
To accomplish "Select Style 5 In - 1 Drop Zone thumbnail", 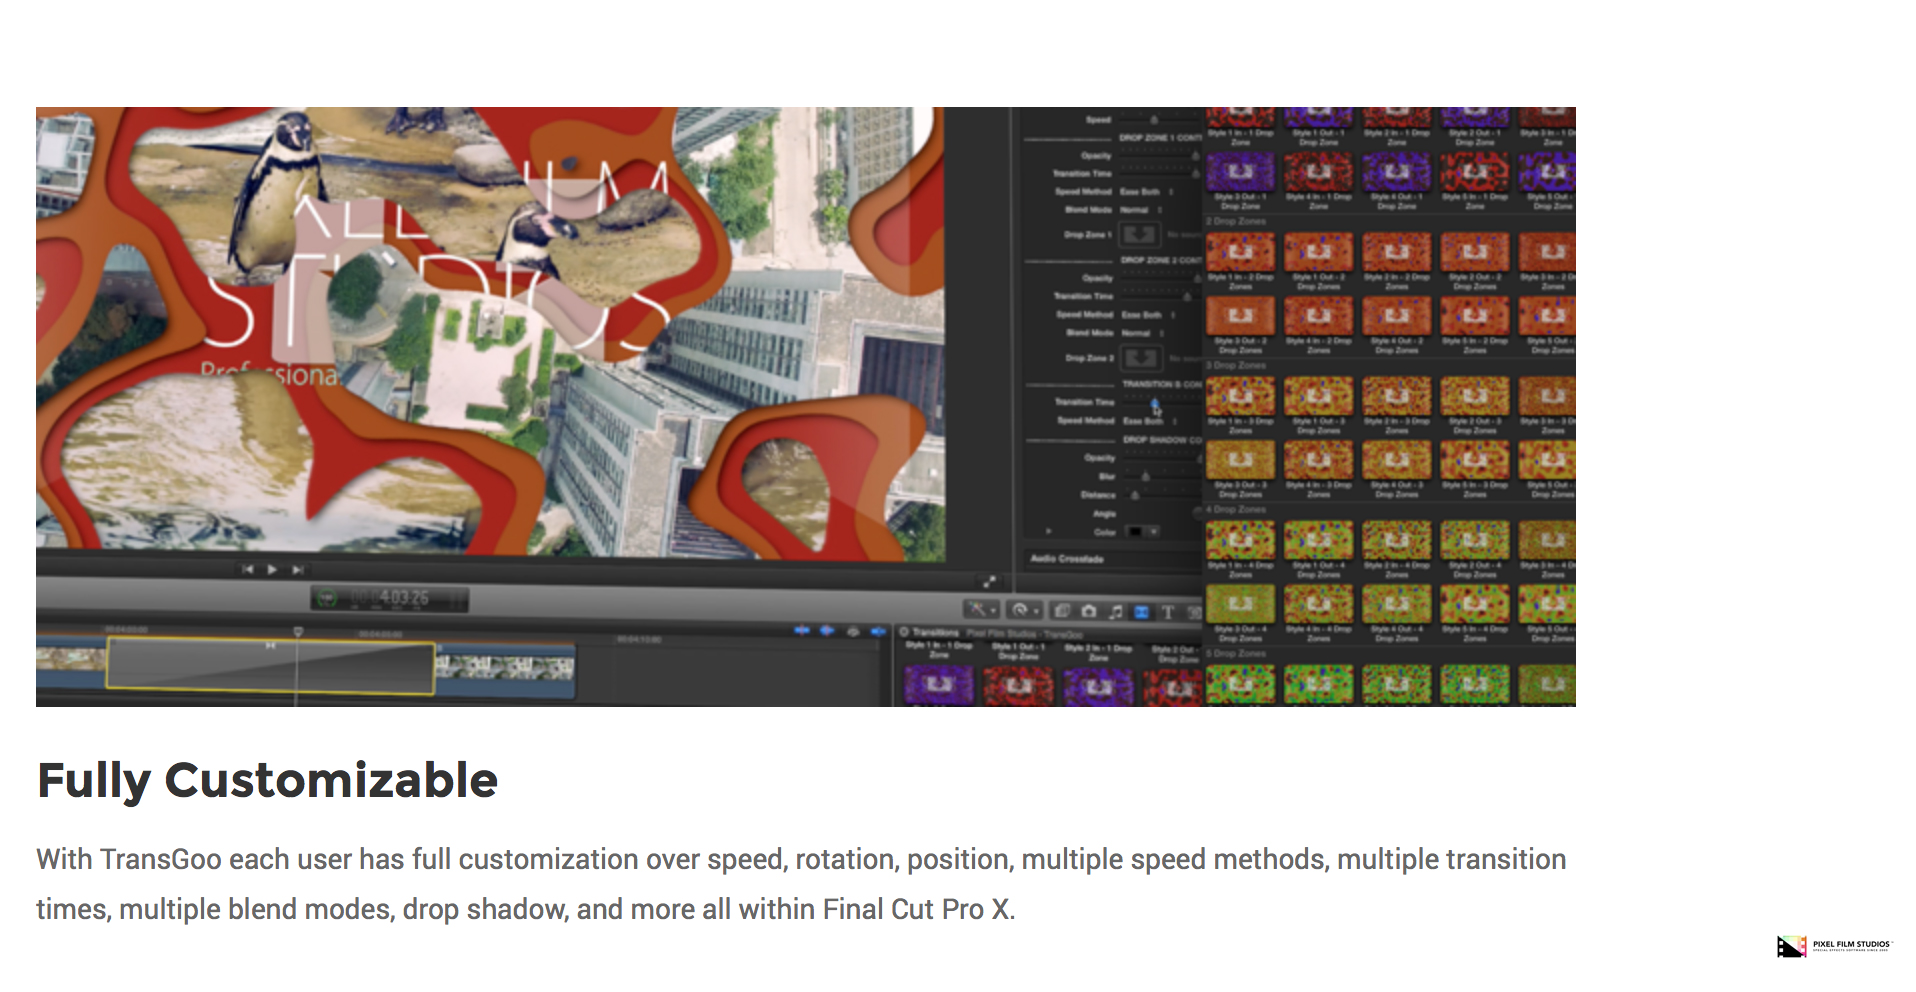I will coord(1474,173).
